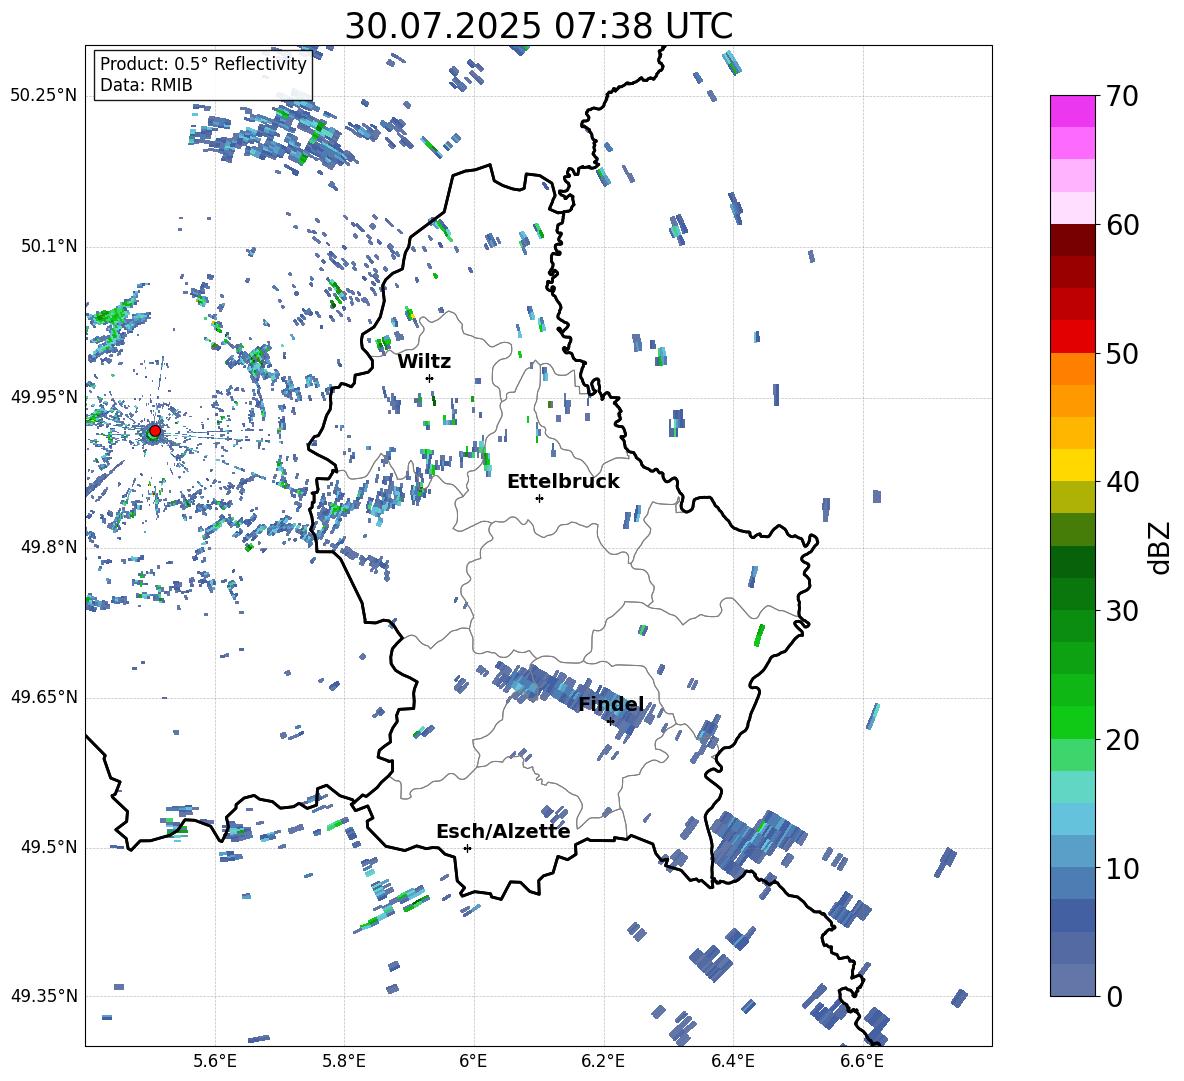Click the colorbar tick value 70
The image size is (1184, 1081).
pyautogui.click(x=1122, y=97)
